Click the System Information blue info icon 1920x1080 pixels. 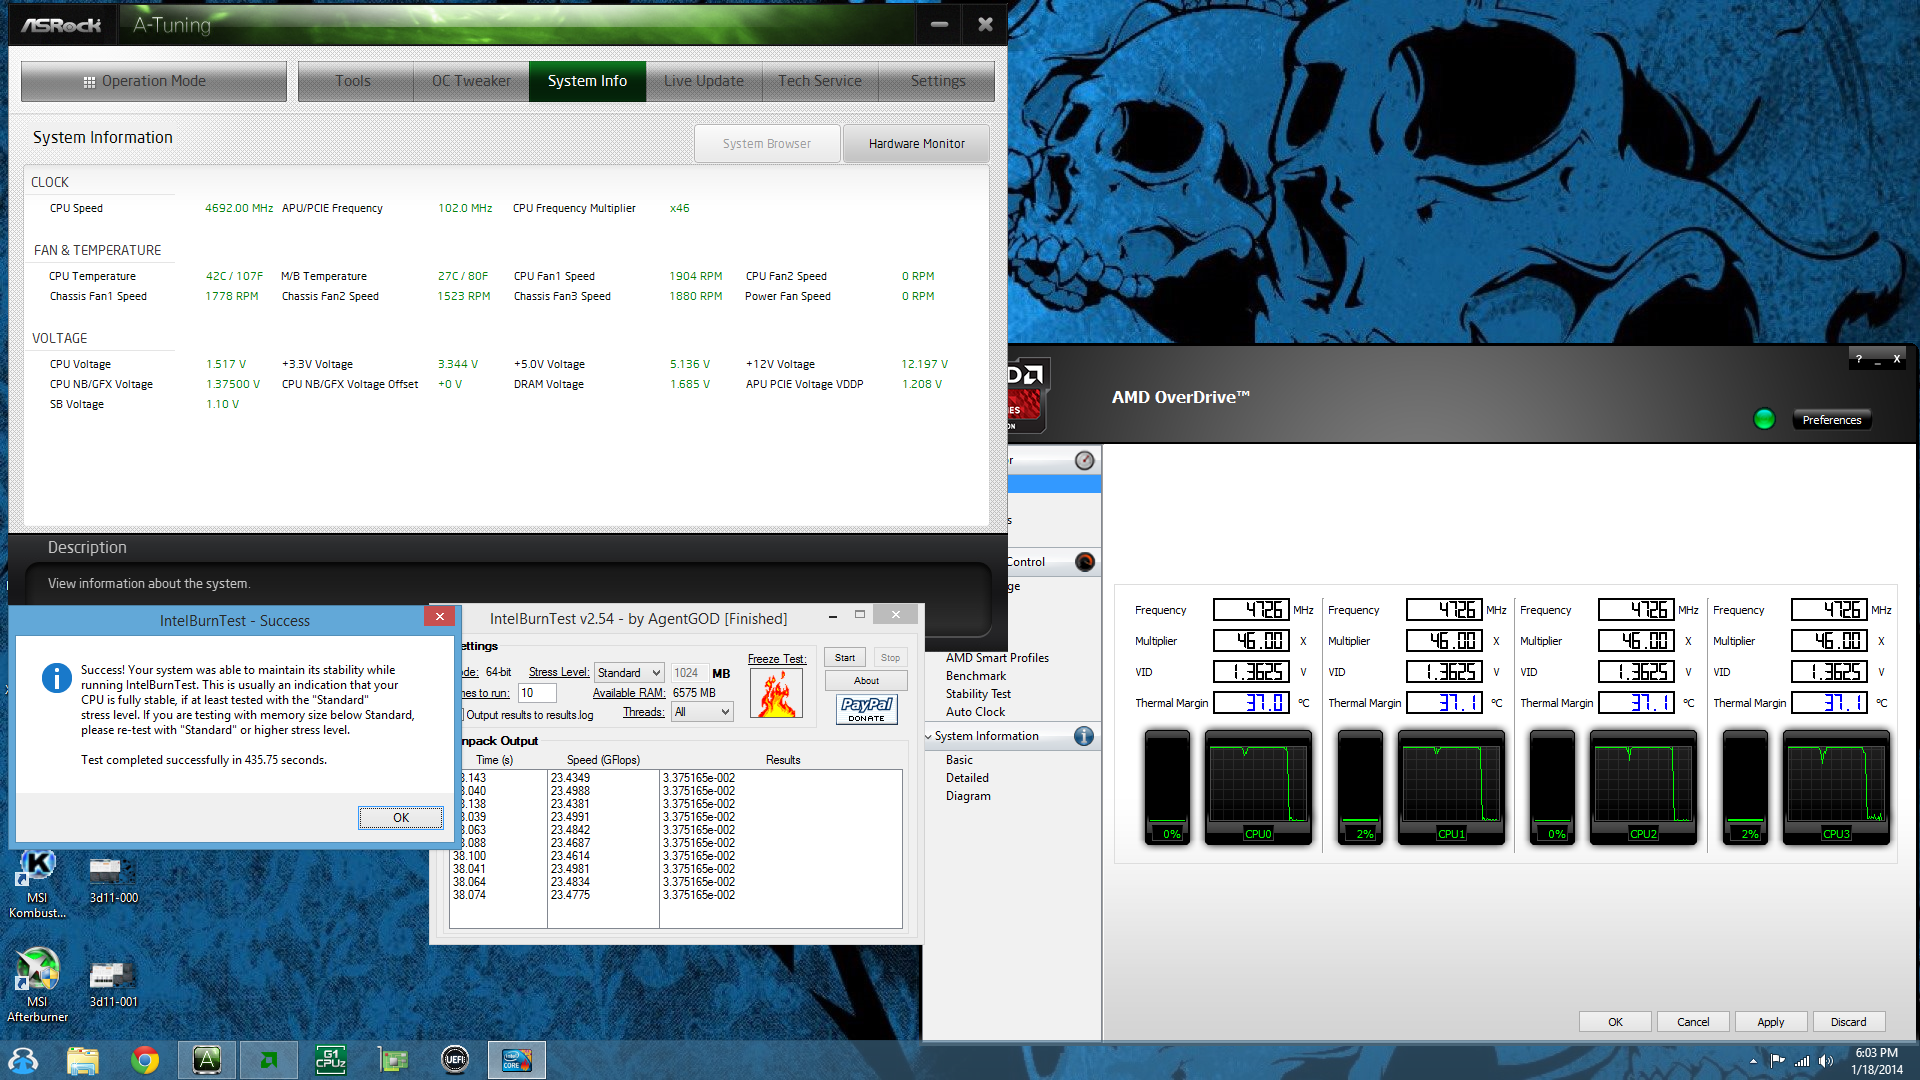[1084, 736]
